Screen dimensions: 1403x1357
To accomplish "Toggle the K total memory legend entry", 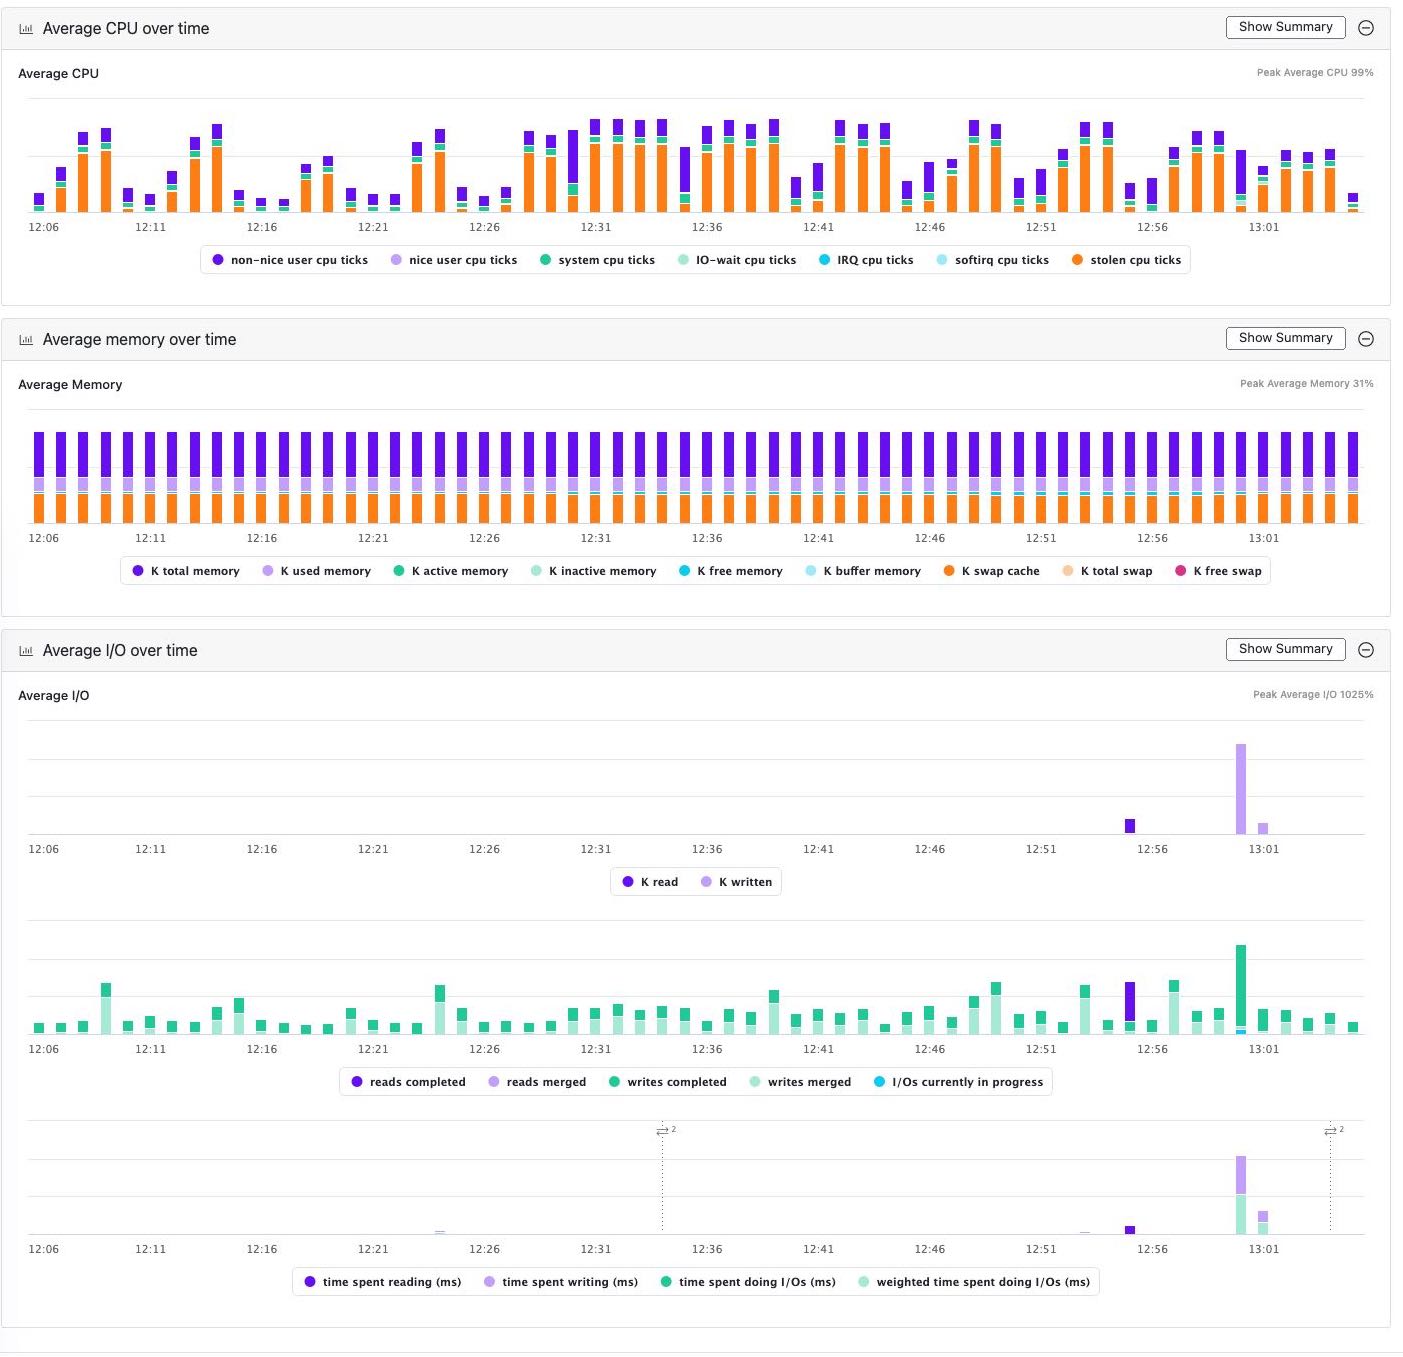I will 185,570.
